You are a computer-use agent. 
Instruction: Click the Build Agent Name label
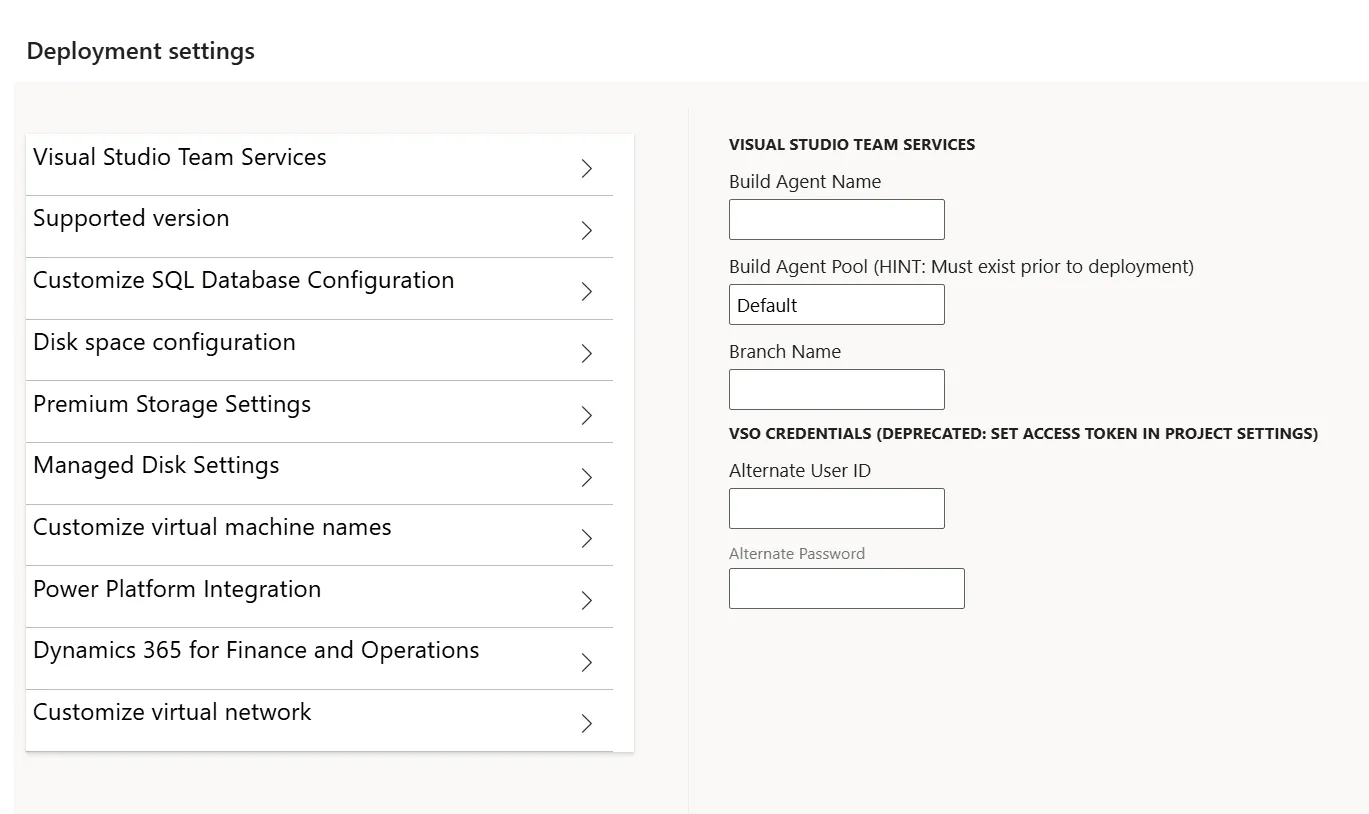click(805, 182)
